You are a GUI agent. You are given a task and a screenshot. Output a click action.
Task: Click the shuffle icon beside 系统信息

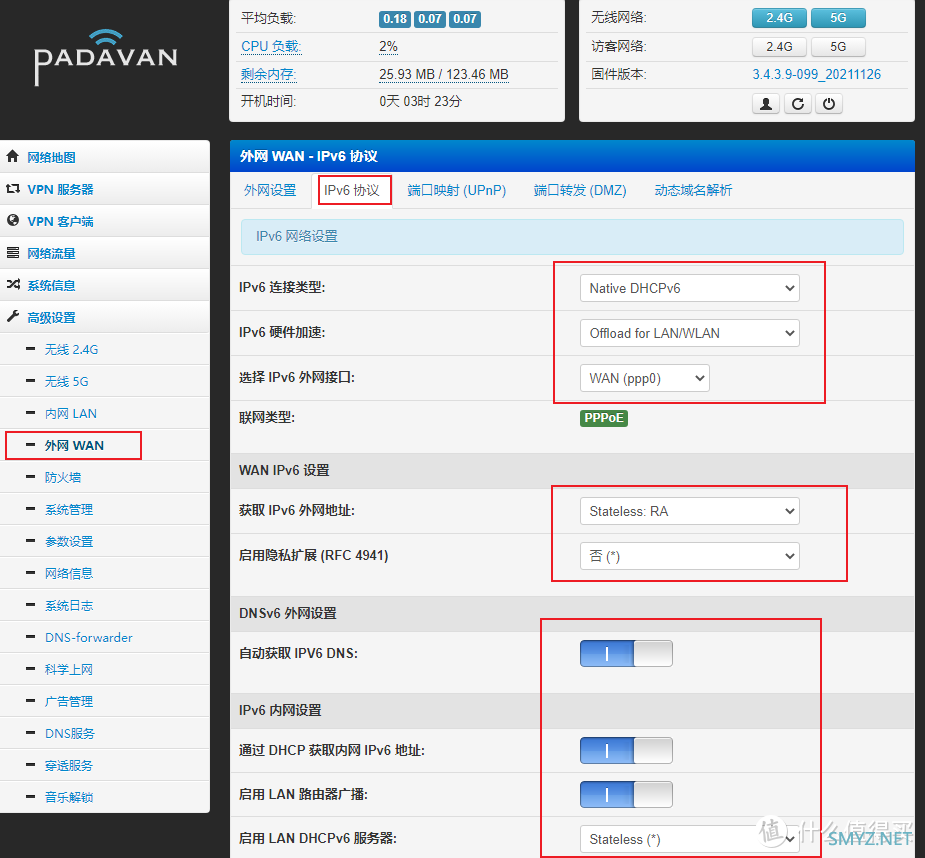[x=12, y=284]
